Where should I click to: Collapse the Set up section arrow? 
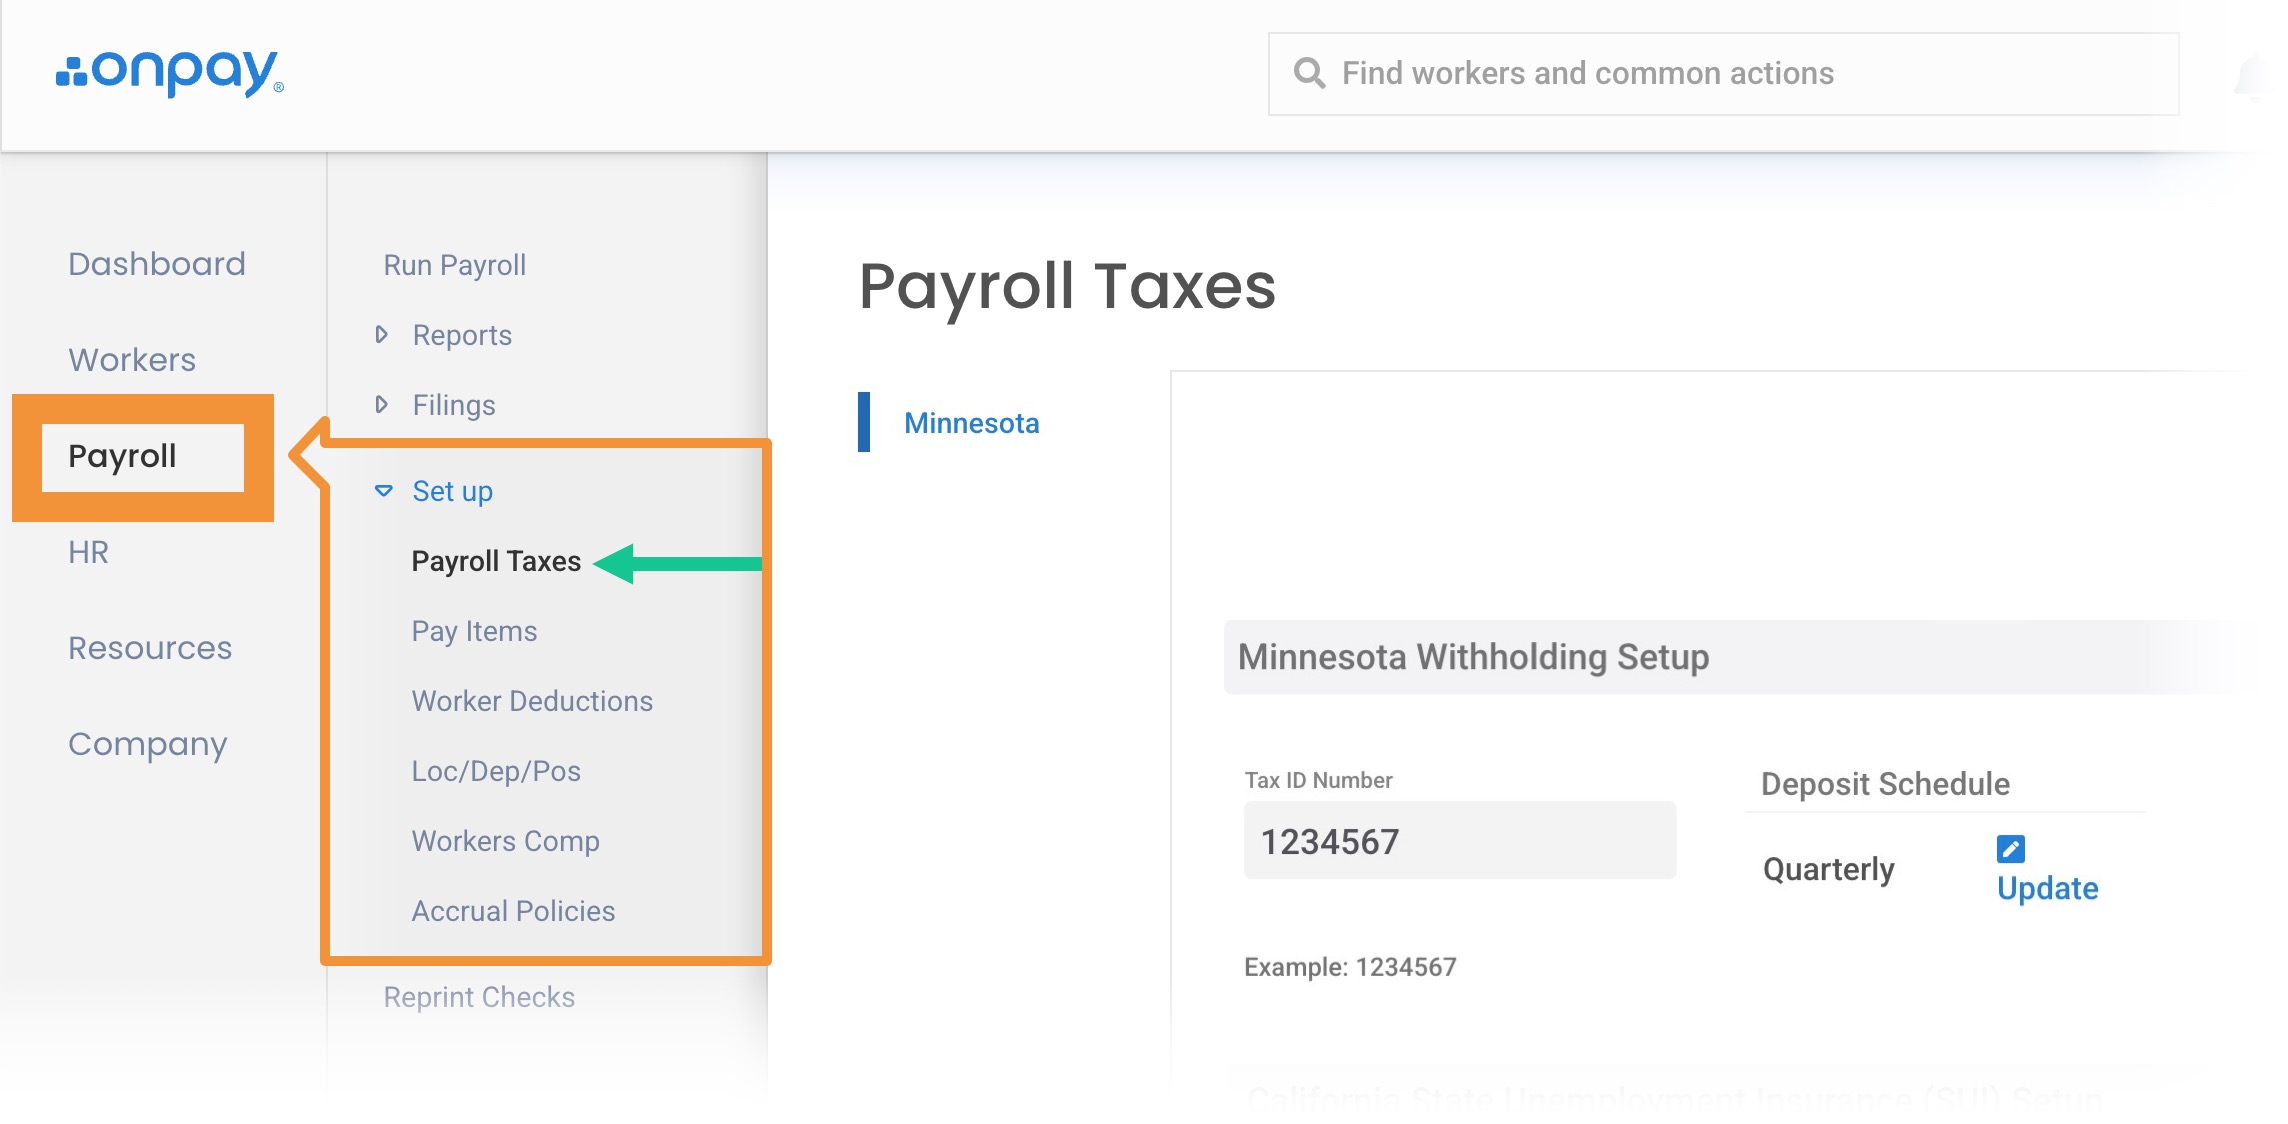(383, 491)
